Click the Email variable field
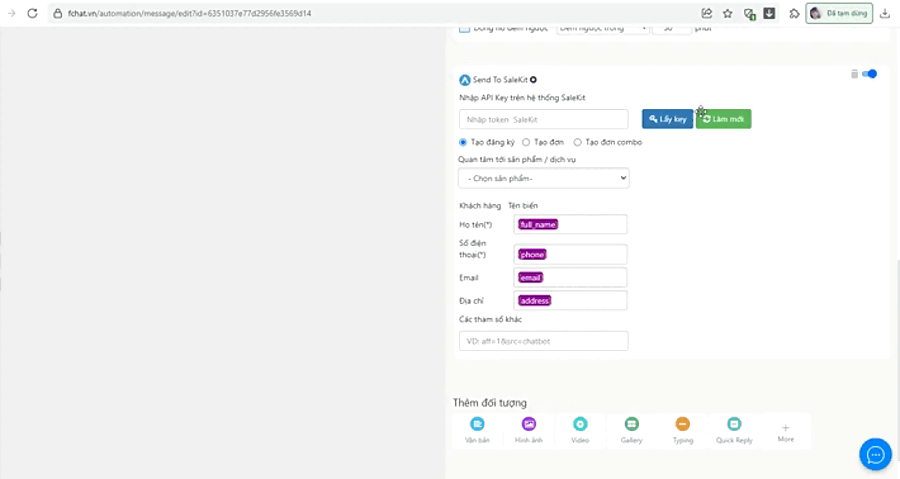Image resolution: width=900 pixels, height=479 pixels. (570, 278)
